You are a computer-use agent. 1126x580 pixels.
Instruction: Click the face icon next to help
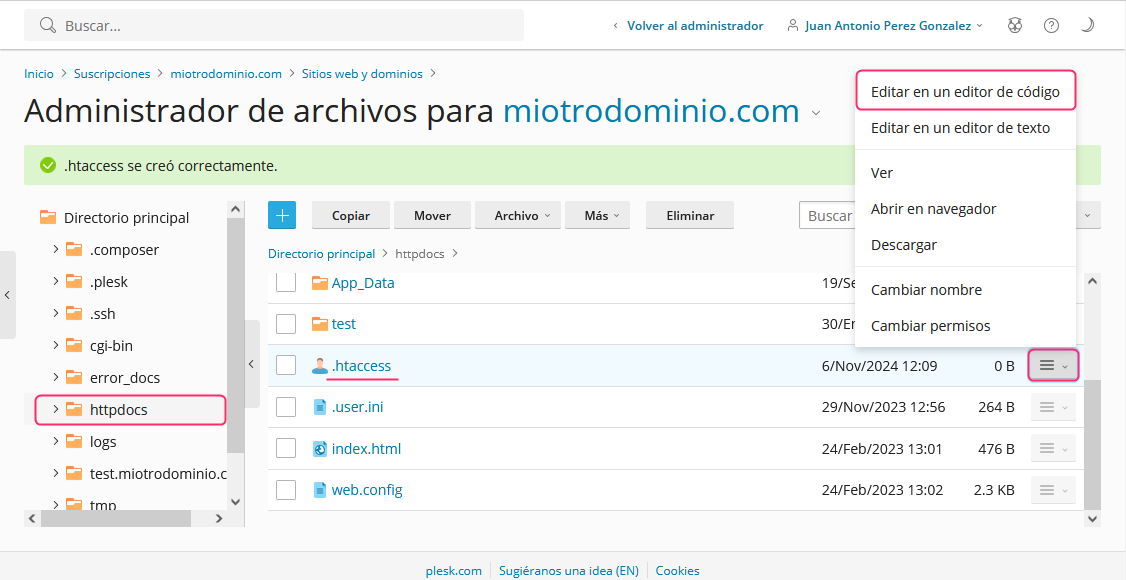pos(1015,26)
